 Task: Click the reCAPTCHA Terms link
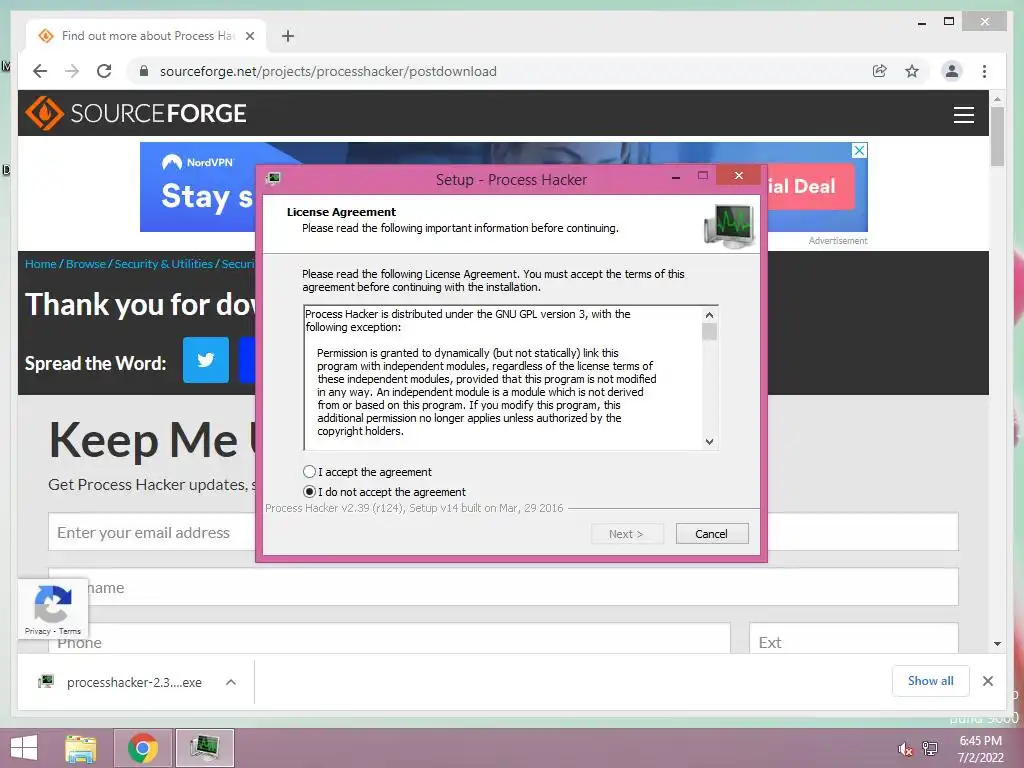70,631
